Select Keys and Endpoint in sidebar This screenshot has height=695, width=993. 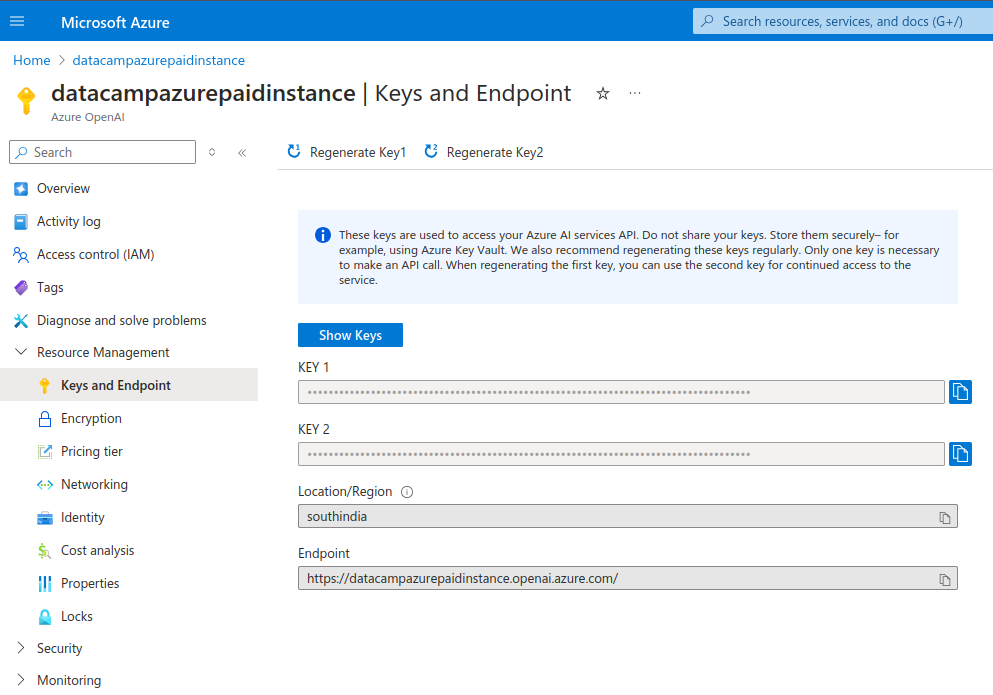[116, 385]
